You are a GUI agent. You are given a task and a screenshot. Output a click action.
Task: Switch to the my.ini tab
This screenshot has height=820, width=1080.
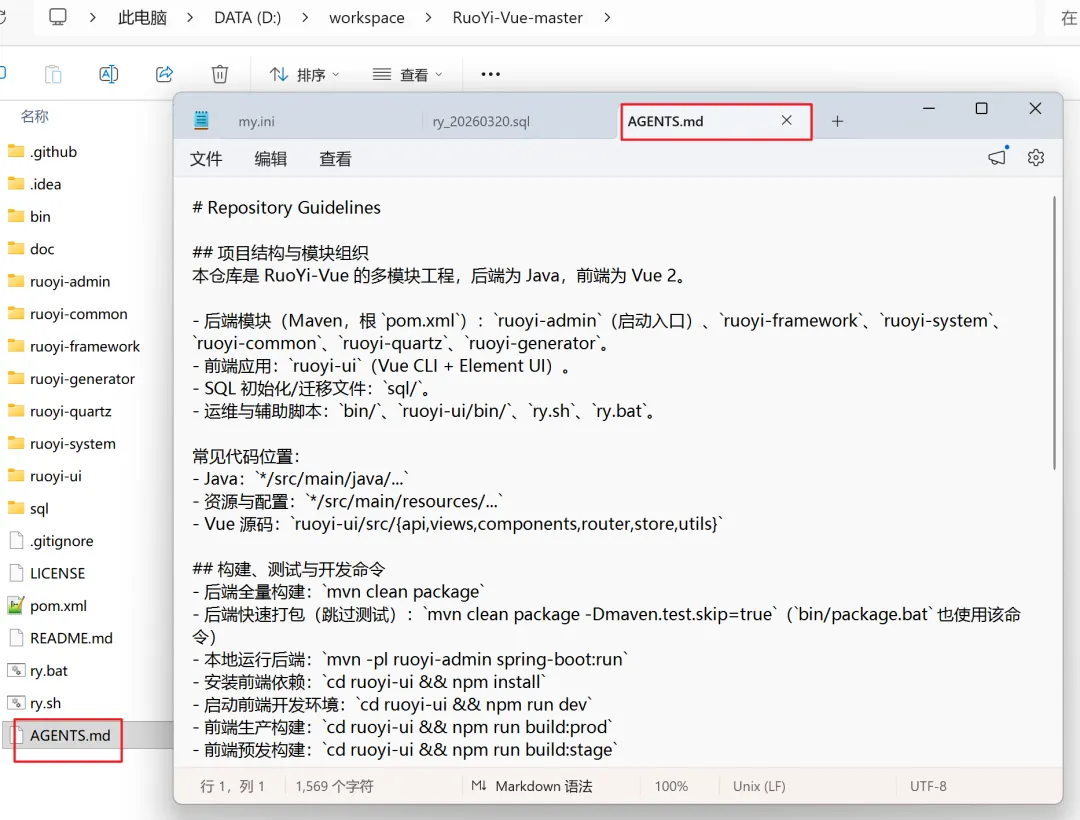pyautogui.click(x=256, y=121)
